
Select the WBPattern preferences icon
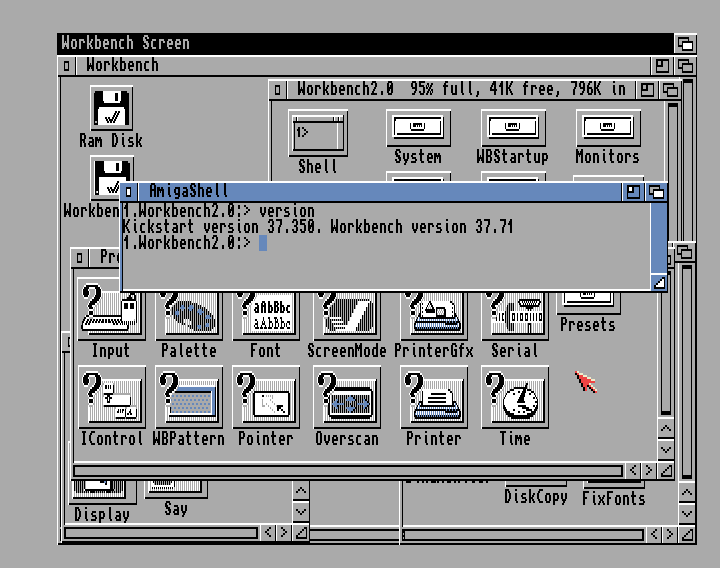click(189, 397)
